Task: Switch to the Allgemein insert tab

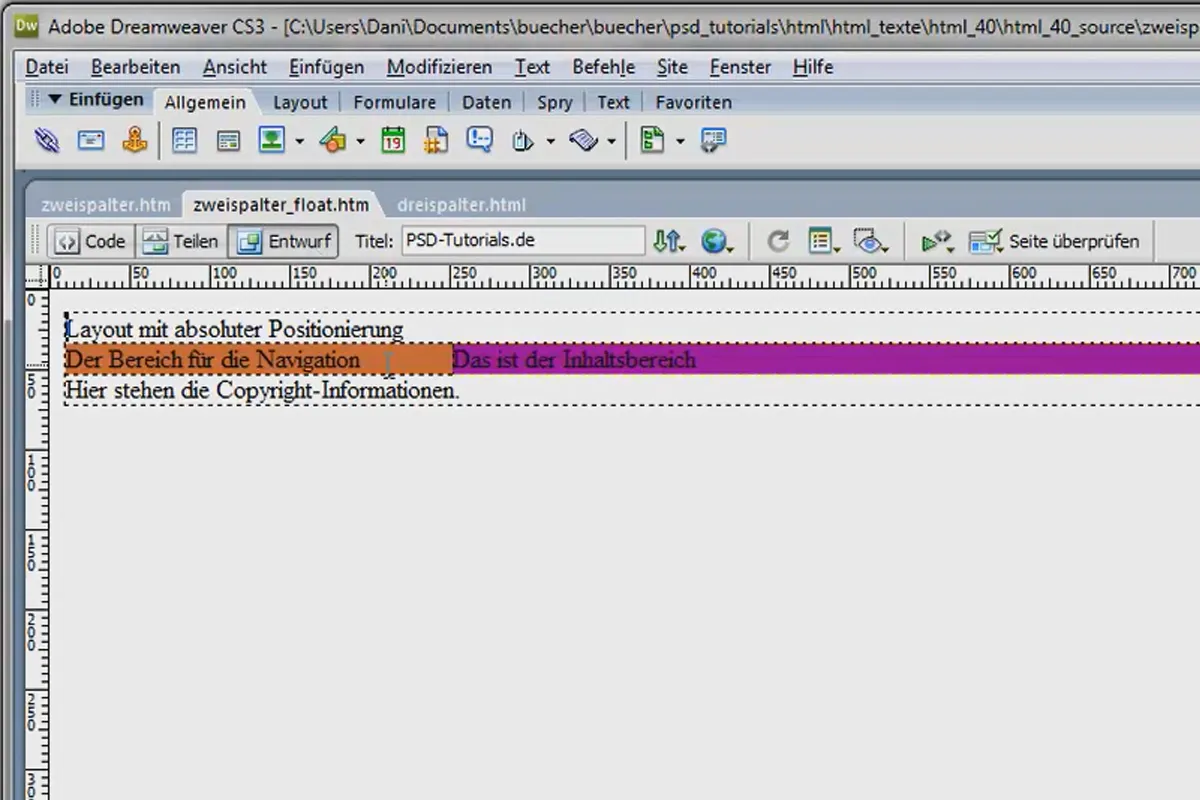Action: pos(205,102)
